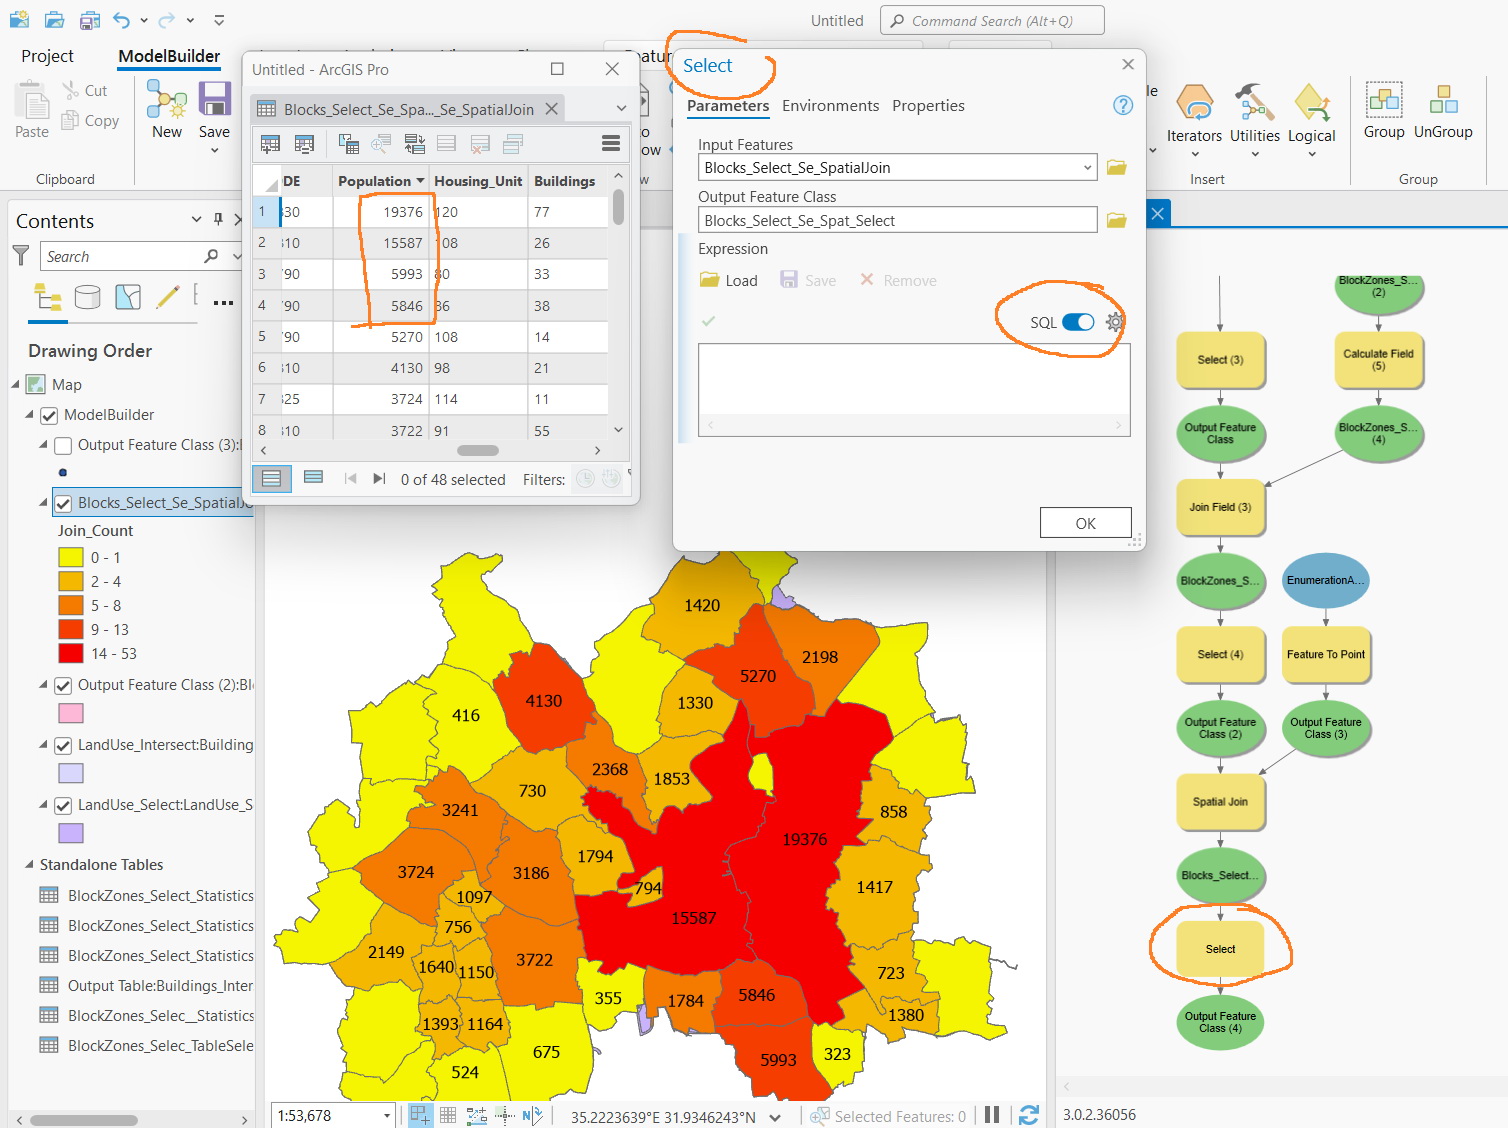Switch the selection in the attribute table
1508x1128 pixels.
click(x=415, y=144)
